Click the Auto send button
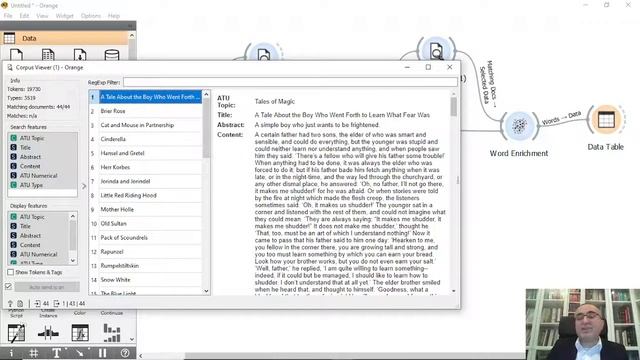Image resolution: width=640 pixels, height=360 pixels. pyautogui.click(x=47, y=287)
